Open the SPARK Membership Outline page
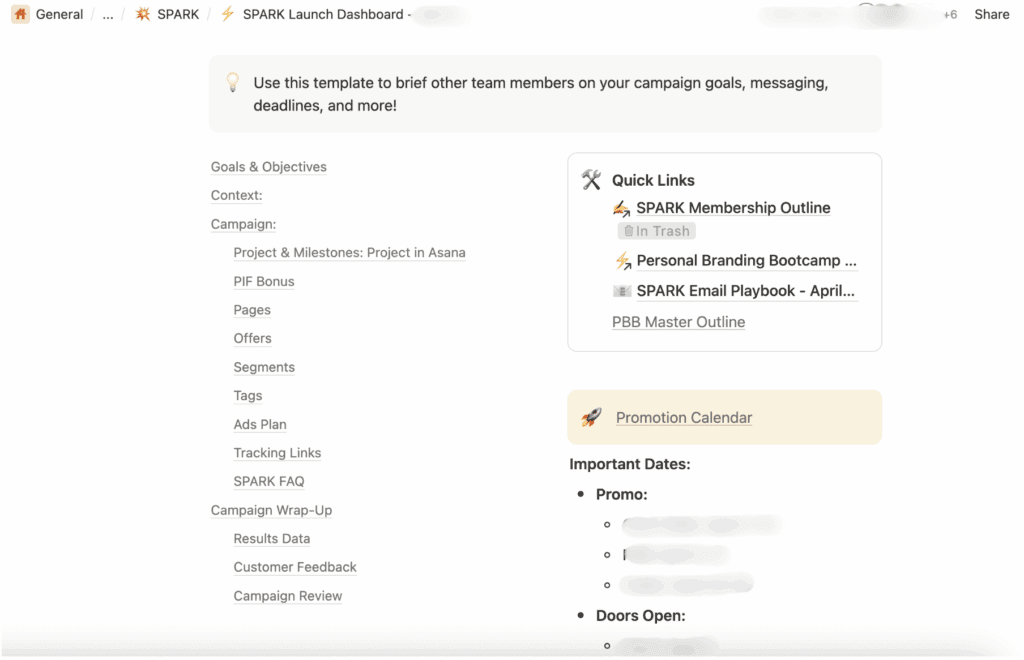 [733, 208]
